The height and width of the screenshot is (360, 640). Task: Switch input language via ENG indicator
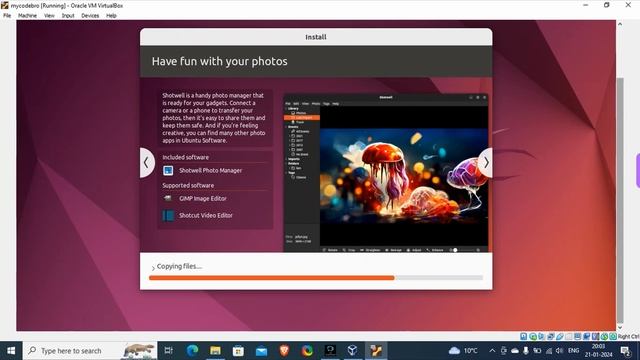(573, 351)
